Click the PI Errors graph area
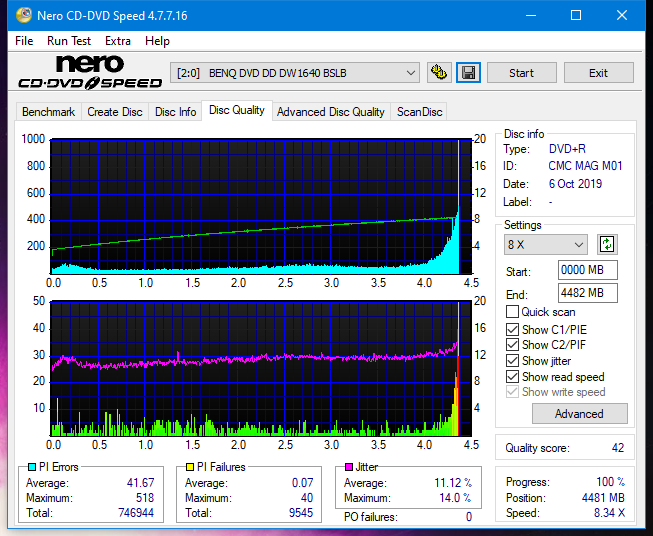The width and height of the screenshot is (653, 536). (x=261, y=206)
